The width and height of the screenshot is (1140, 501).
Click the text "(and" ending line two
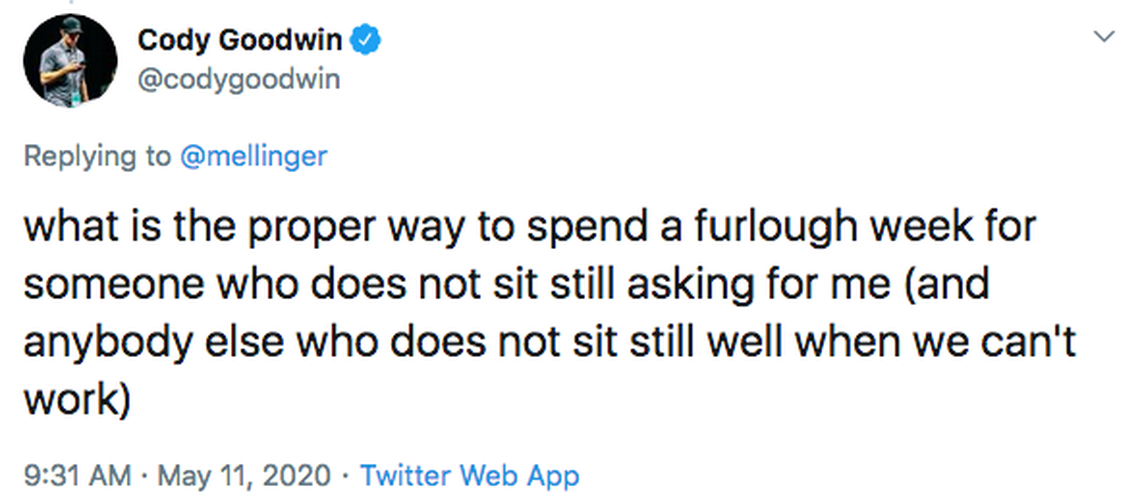click(x=948, y=286)
